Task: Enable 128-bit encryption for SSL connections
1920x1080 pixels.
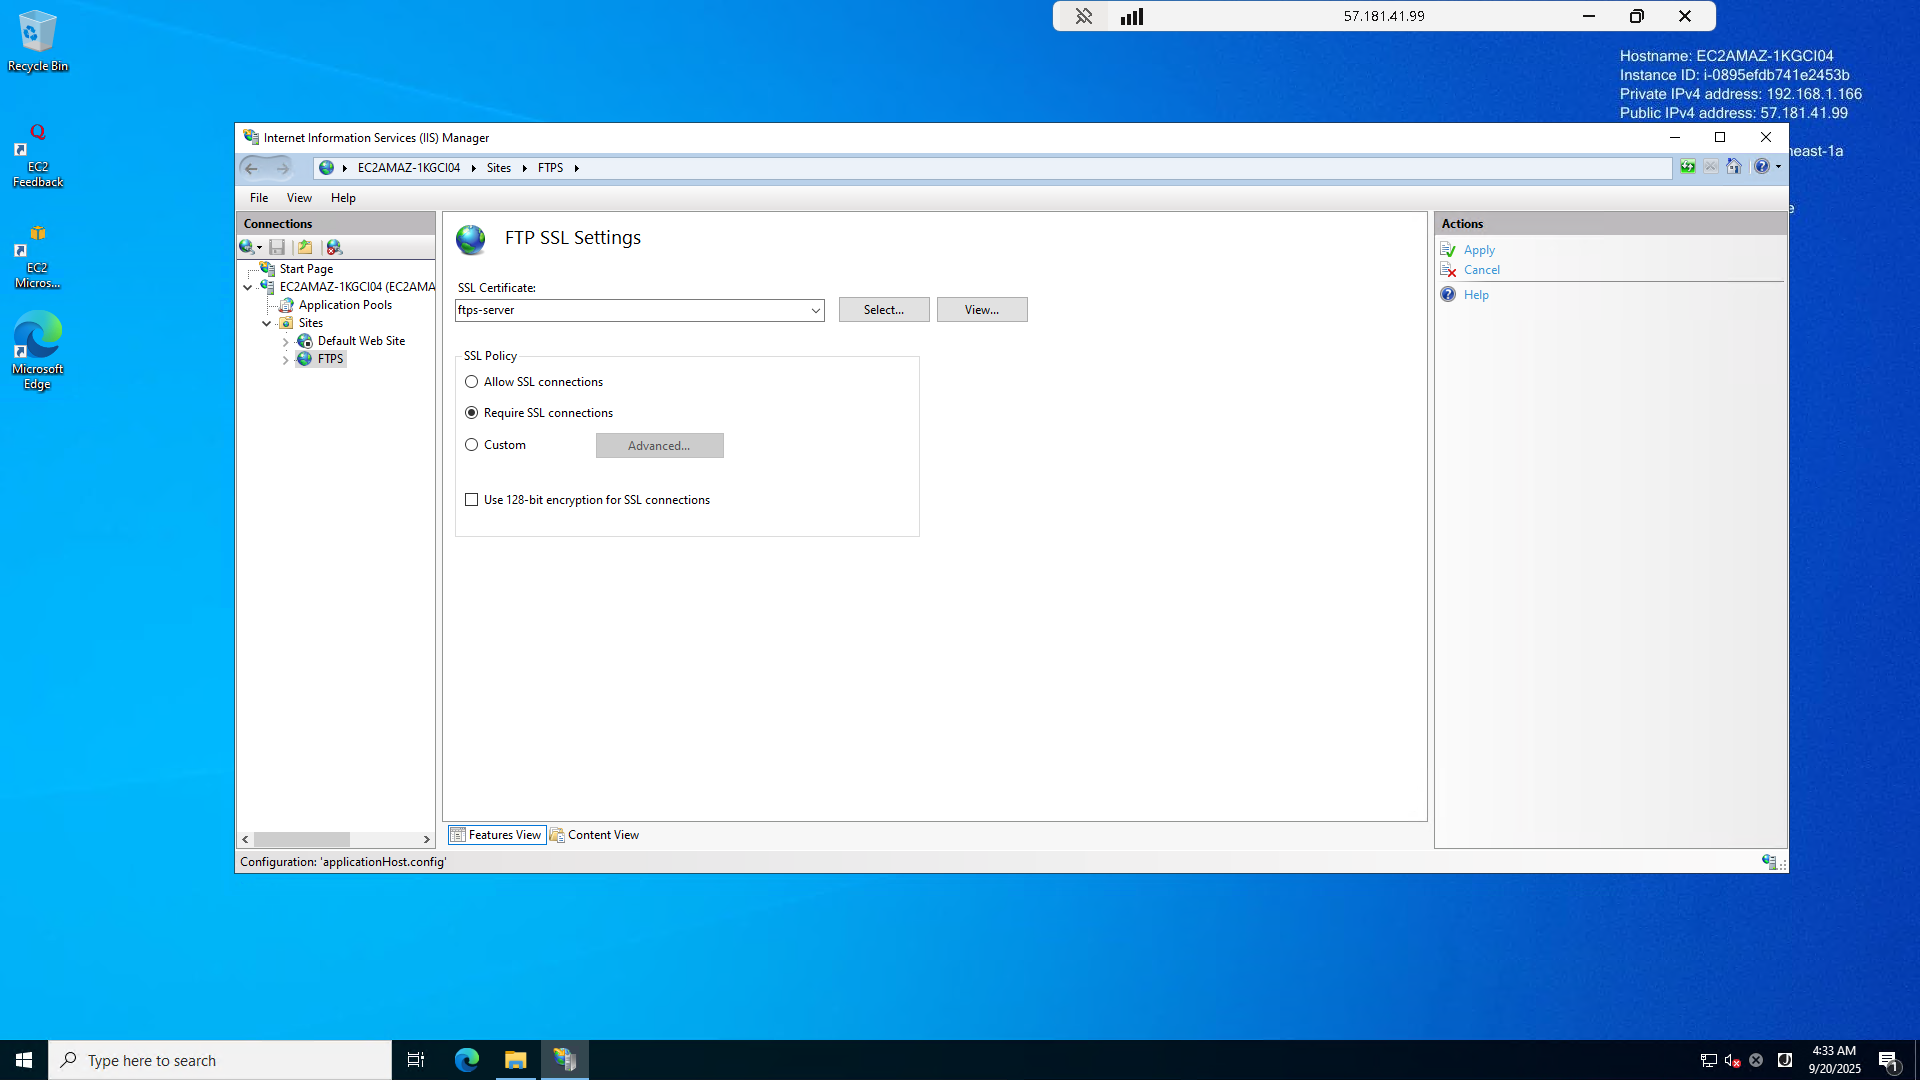Action: [x=471, y=500]
